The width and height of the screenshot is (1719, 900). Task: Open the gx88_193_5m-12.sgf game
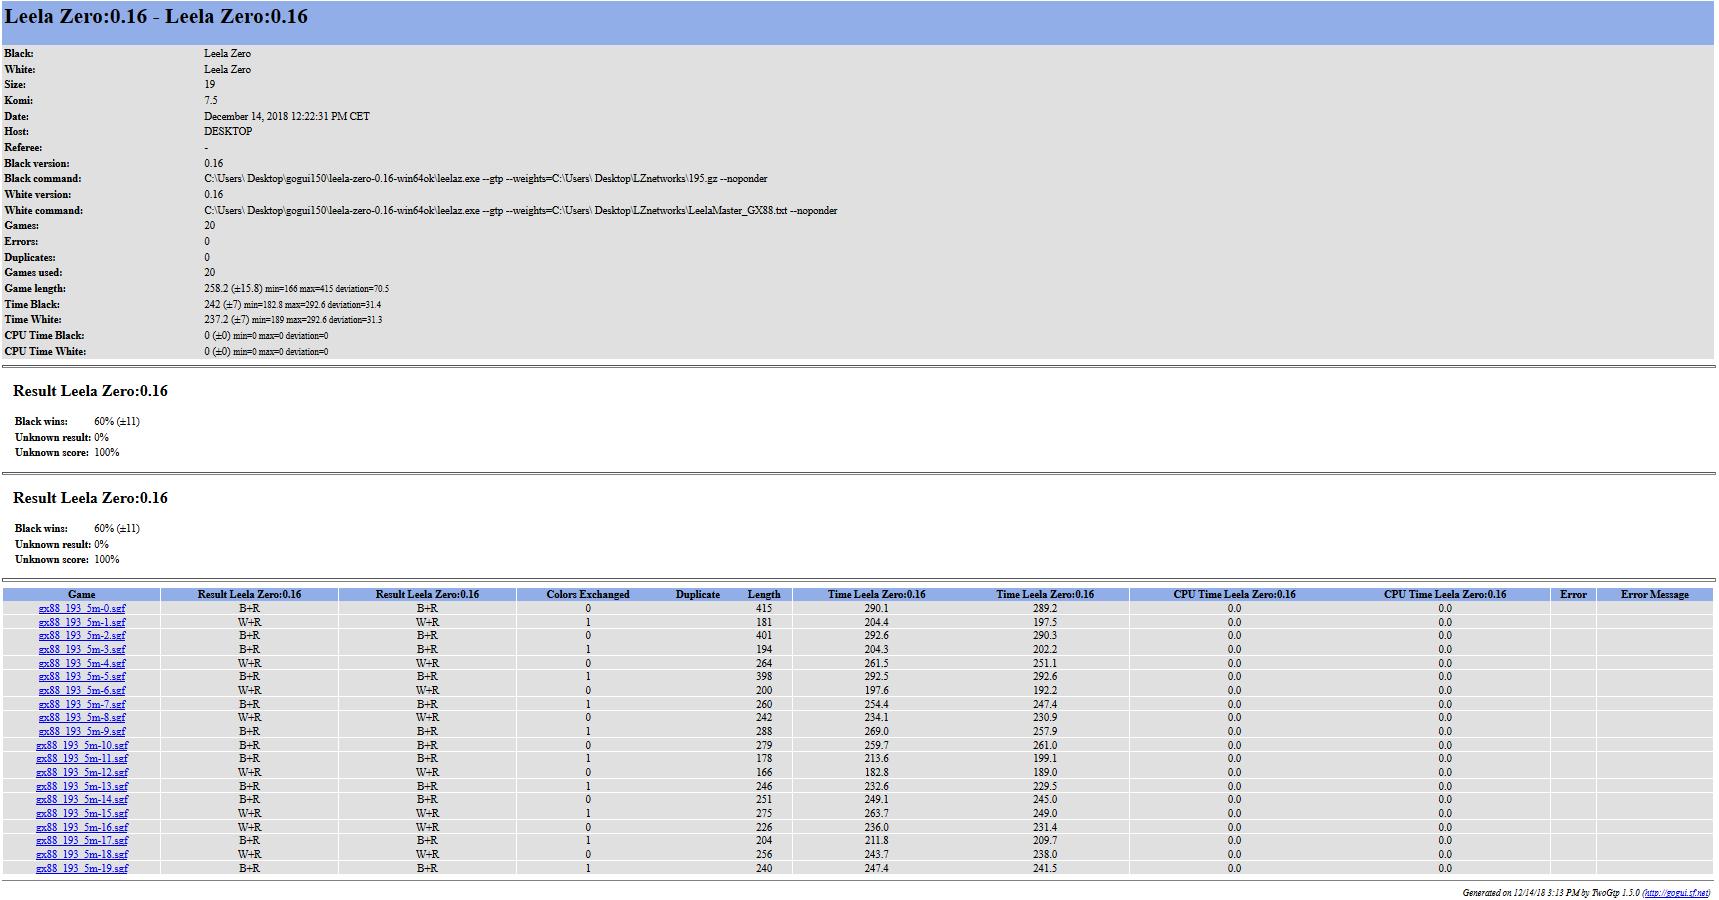click(x=82, y=772)
